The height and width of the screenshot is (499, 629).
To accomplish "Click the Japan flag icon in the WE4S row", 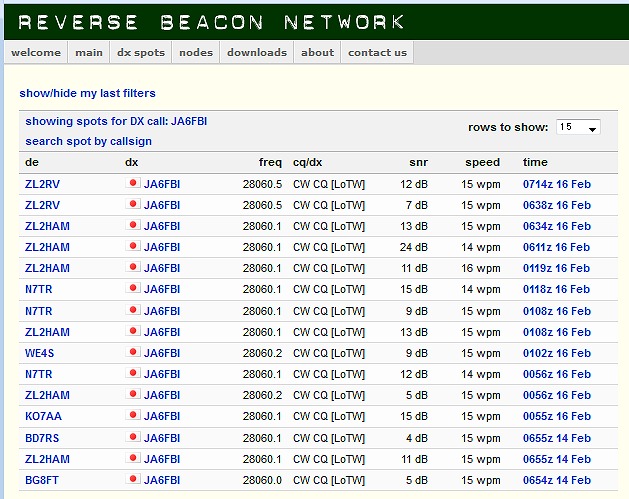I will pyautogui.click(x=132, y=352).
